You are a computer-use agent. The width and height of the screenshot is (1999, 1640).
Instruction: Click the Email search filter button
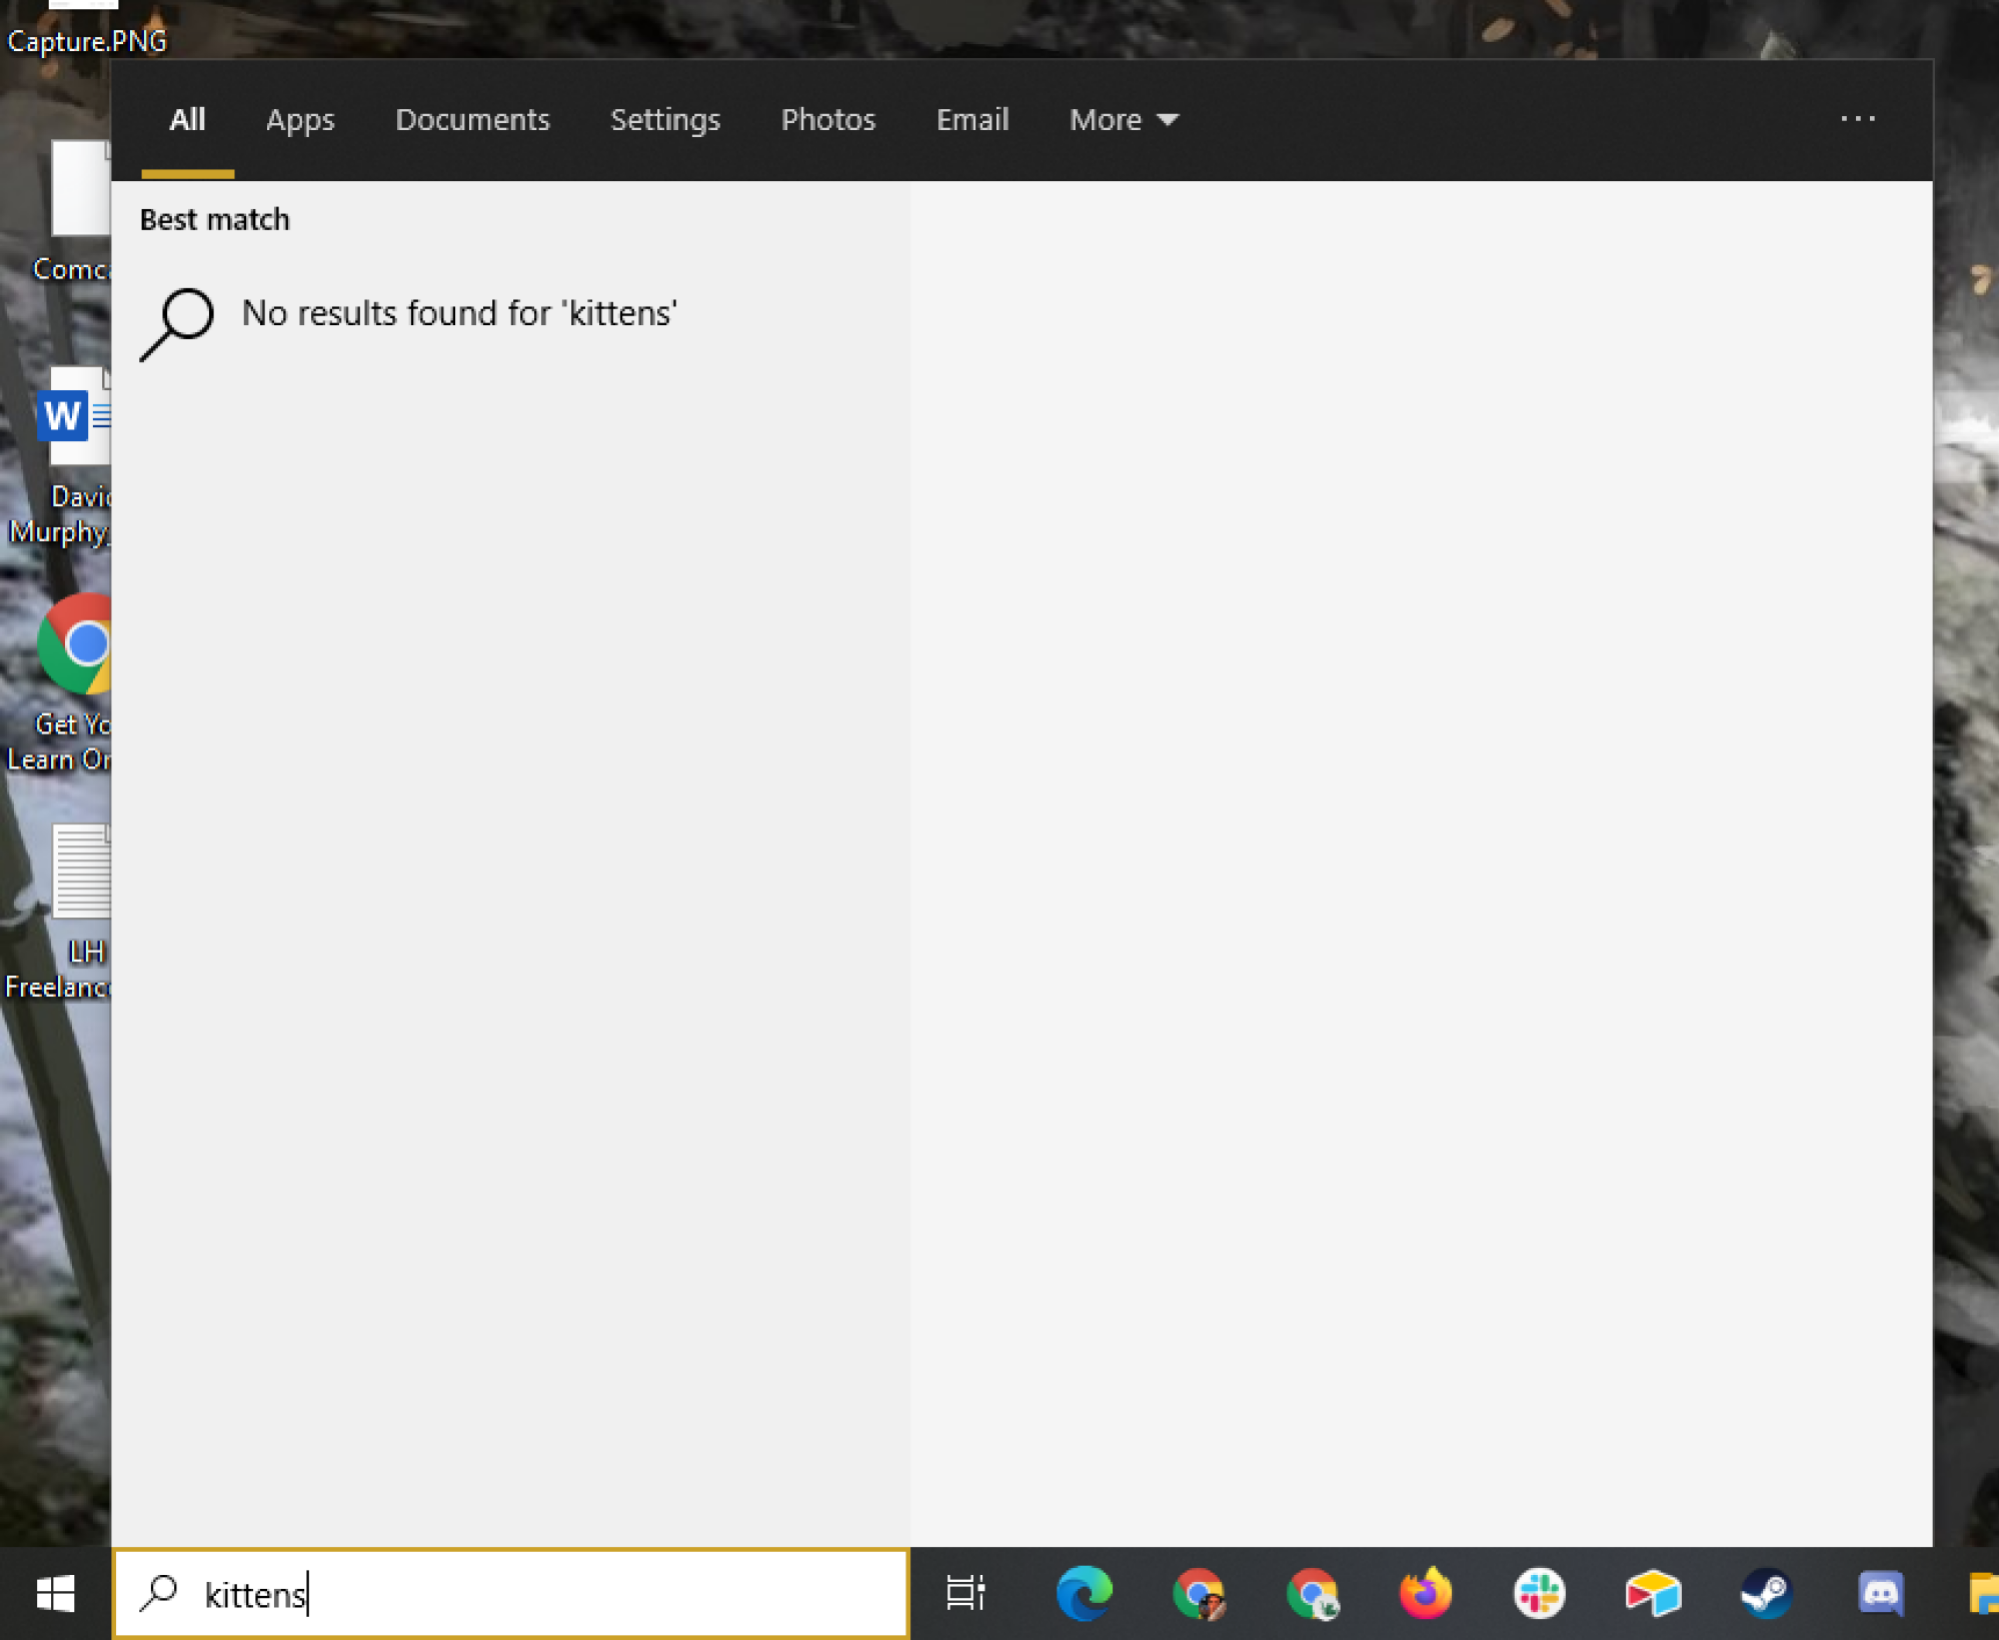point(971,118)
